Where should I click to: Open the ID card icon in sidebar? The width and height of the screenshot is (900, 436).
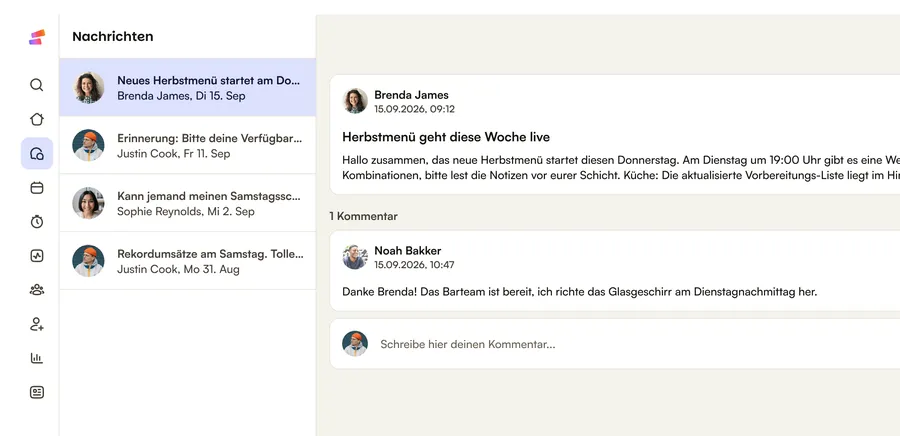click(37, 392)
